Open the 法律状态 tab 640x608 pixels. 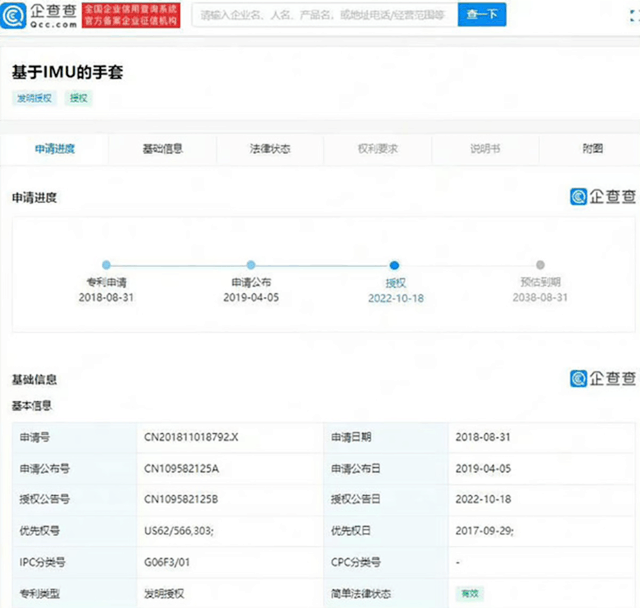[x=270, y=149]
